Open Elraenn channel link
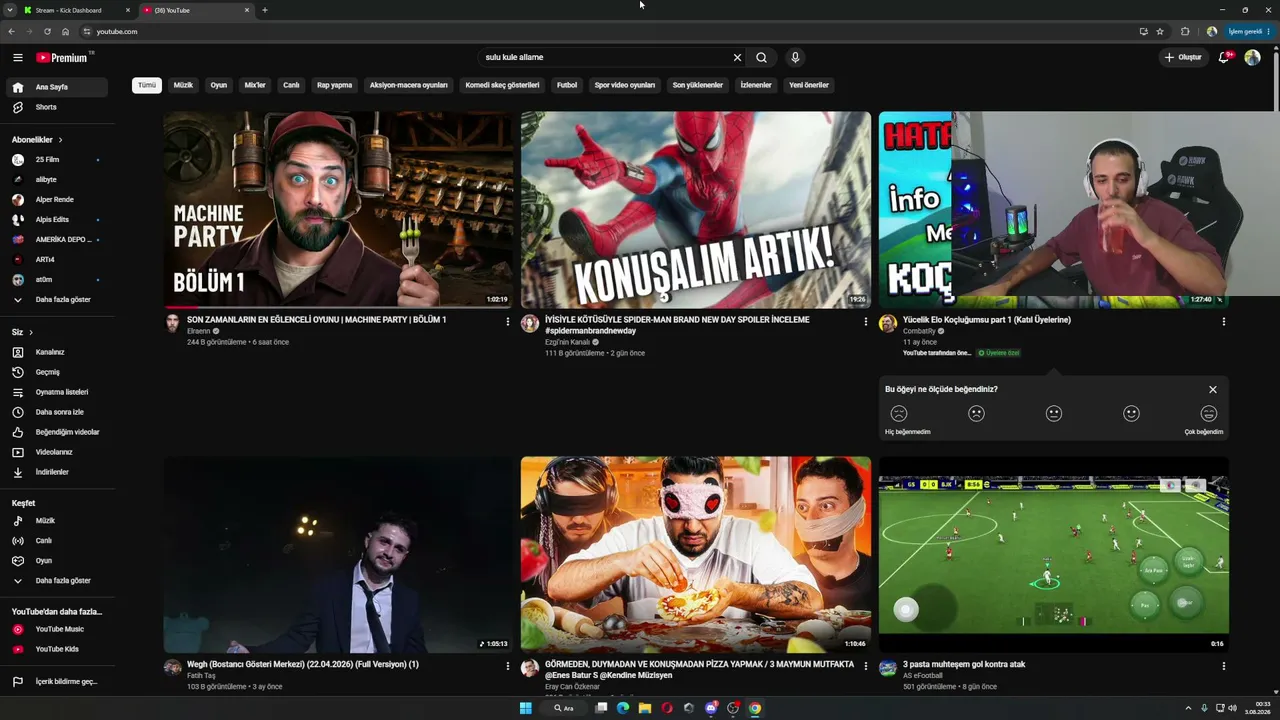This screenshot has height=720, width=1280. click(199, 331)
